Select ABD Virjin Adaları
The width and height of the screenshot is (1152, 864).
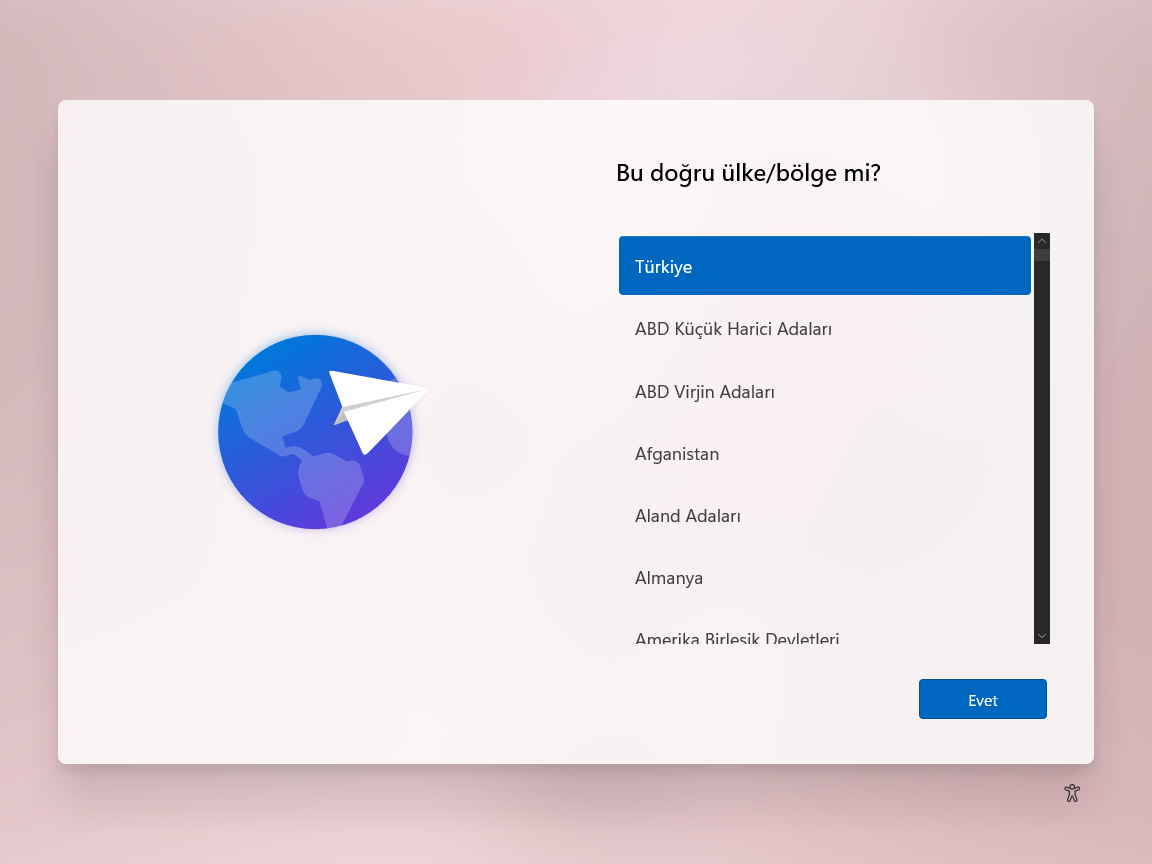824,392
